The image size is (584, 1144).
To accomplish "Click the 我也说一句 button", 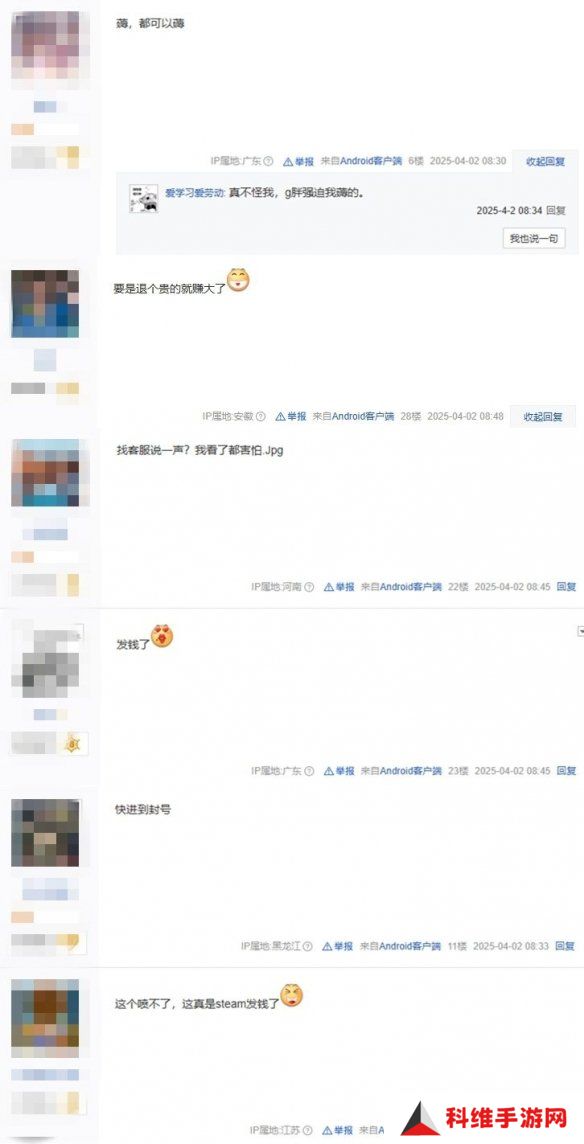I will [534, 239].
